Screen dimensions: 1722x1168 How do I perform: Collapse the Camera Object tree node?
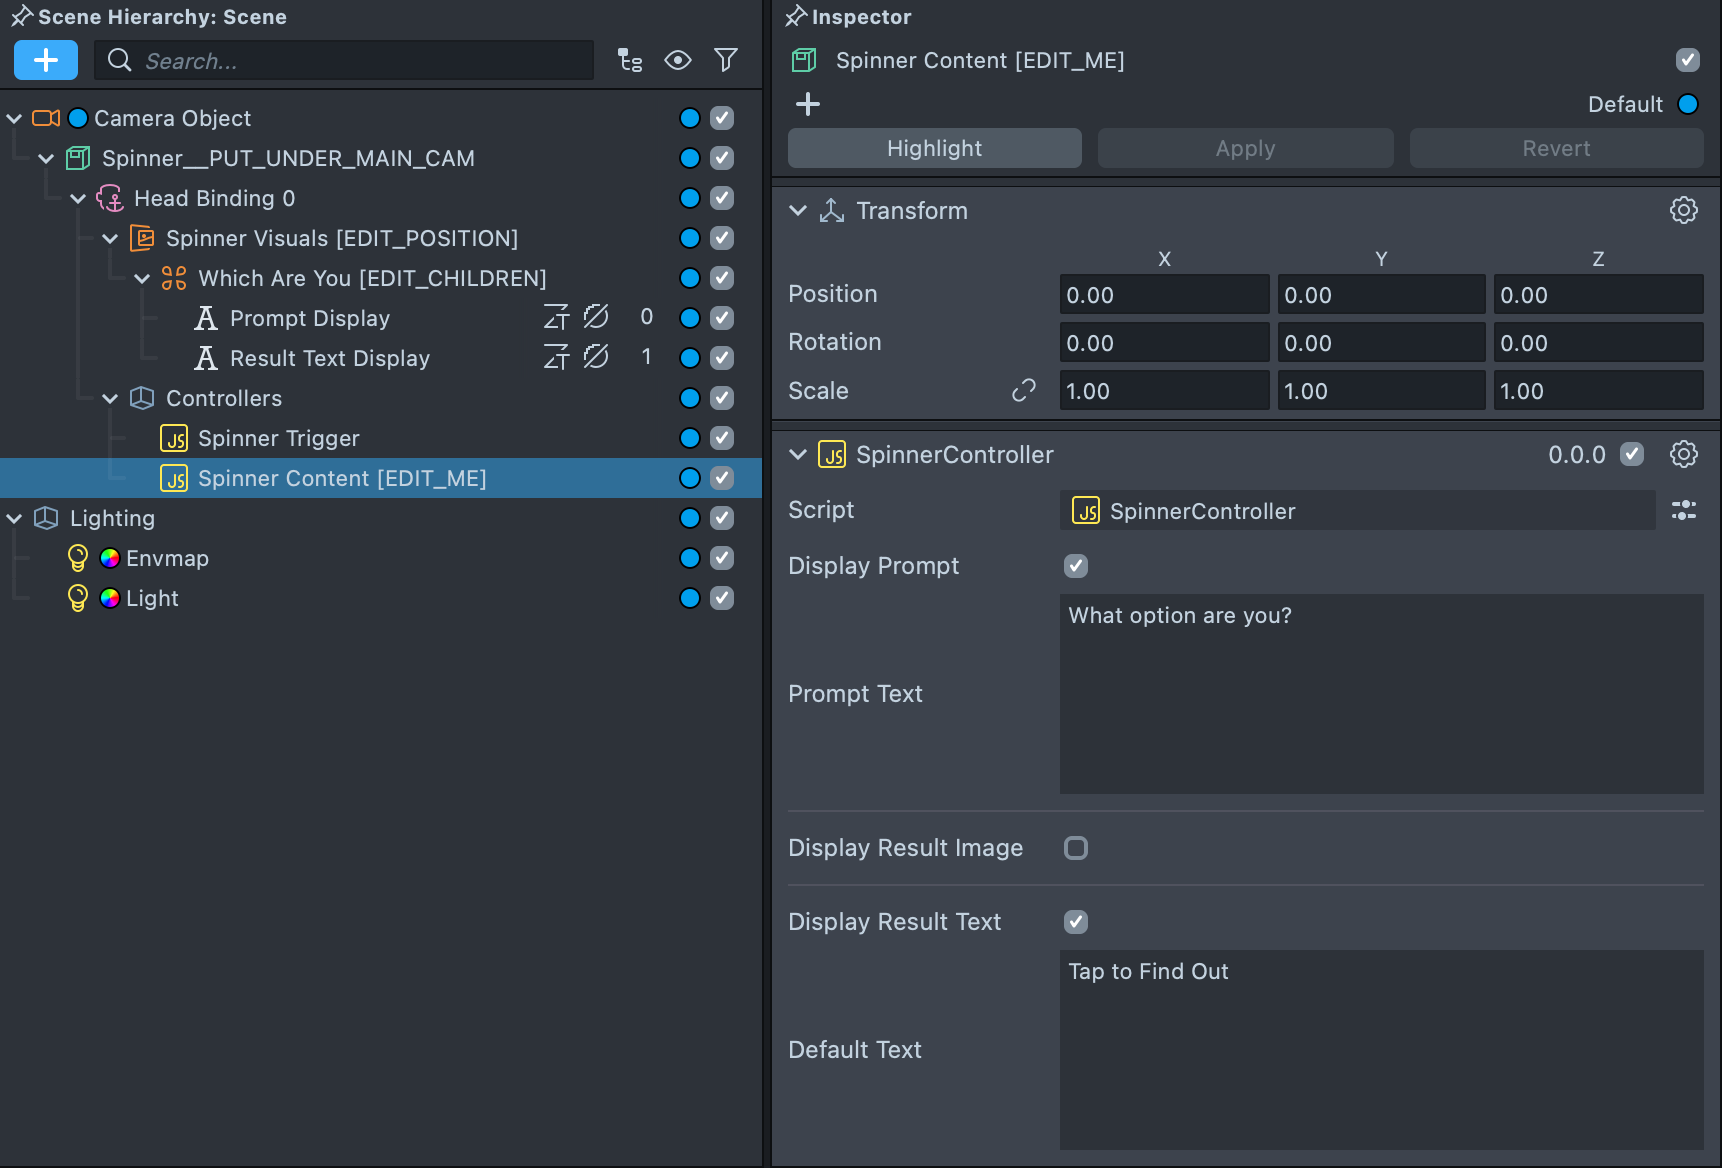point(15,118)
